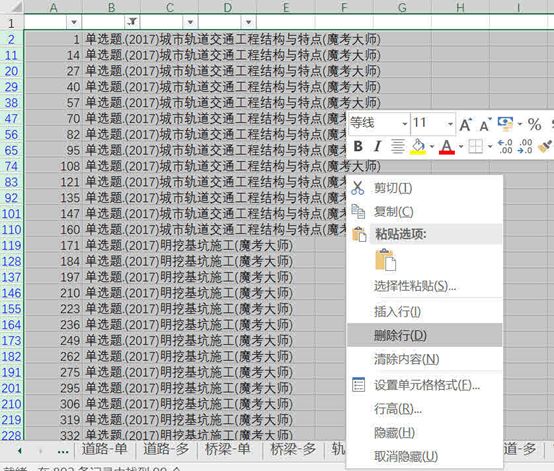
Task: Apply red font color A
Action: pos(447,146)
